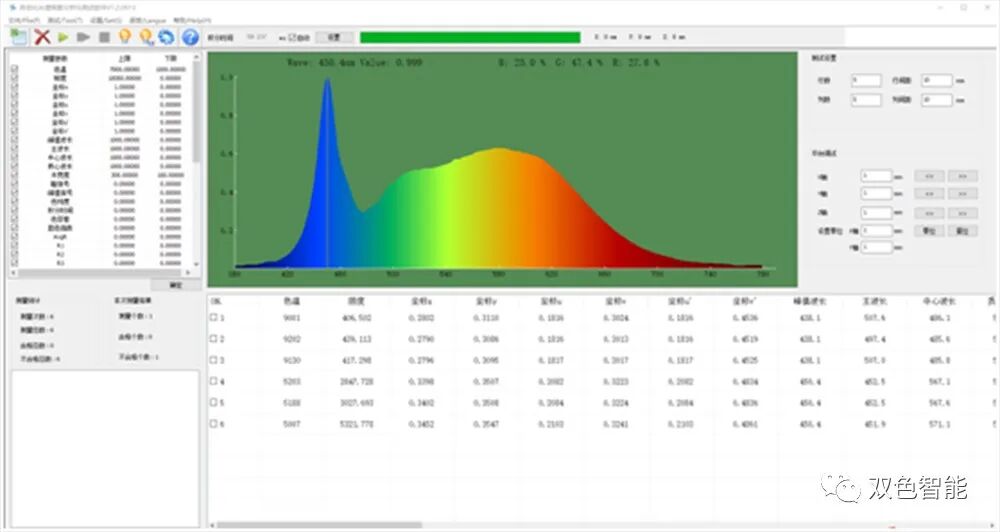Click the gray step-forward play icon
1000x532 pixels.
(x=84, y=38)
